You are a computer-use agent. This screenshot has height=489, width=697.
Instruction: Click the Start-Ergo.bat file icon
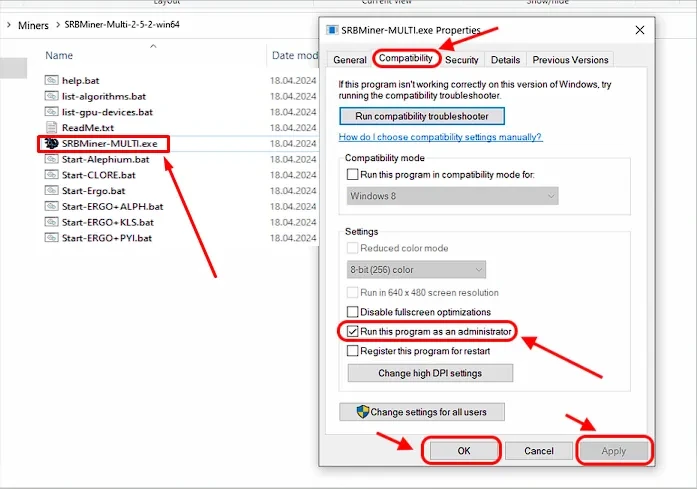pyautogui.click(x=52, y=191)
